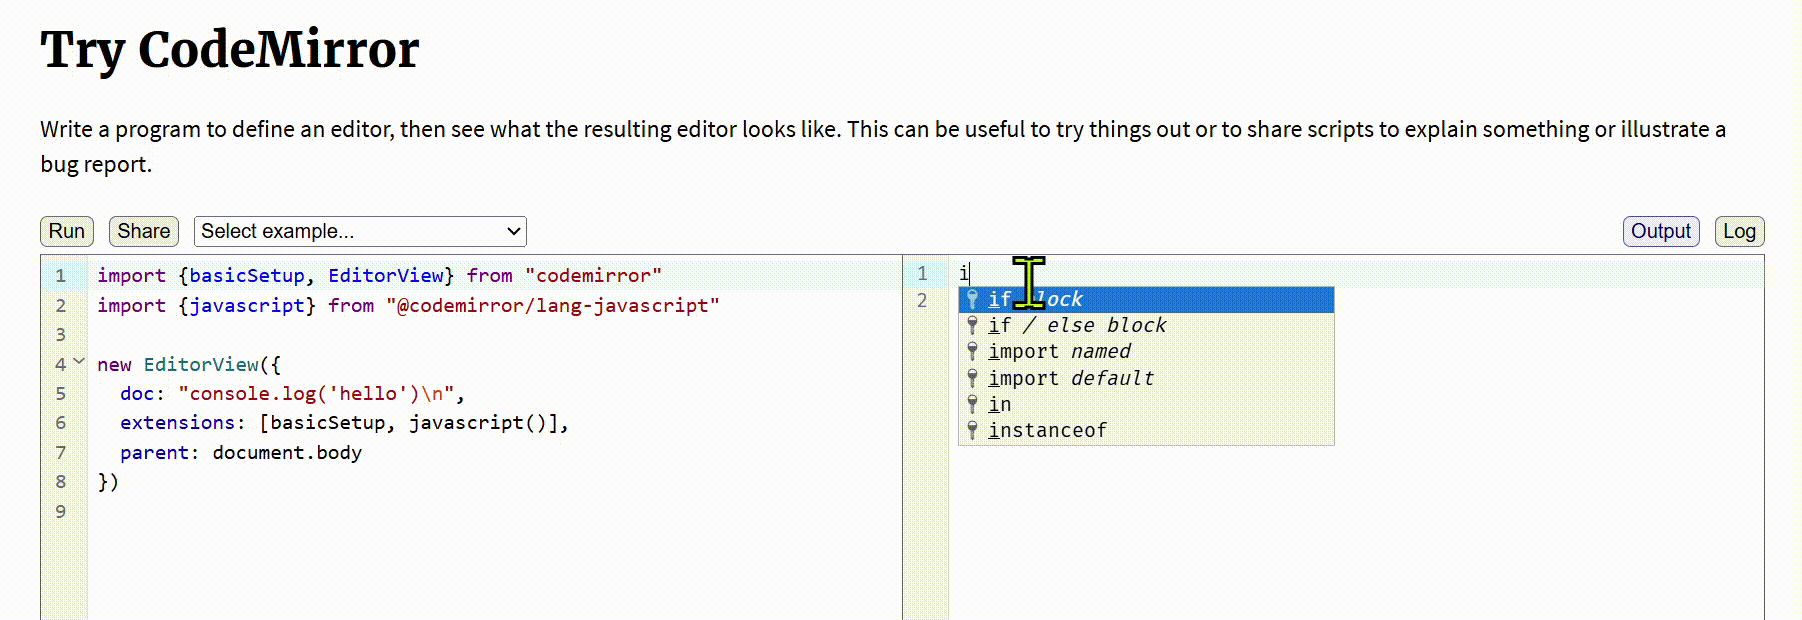Click 'document.body' in parent line
Screen dimensions: 1802x620
coord(287,452)
